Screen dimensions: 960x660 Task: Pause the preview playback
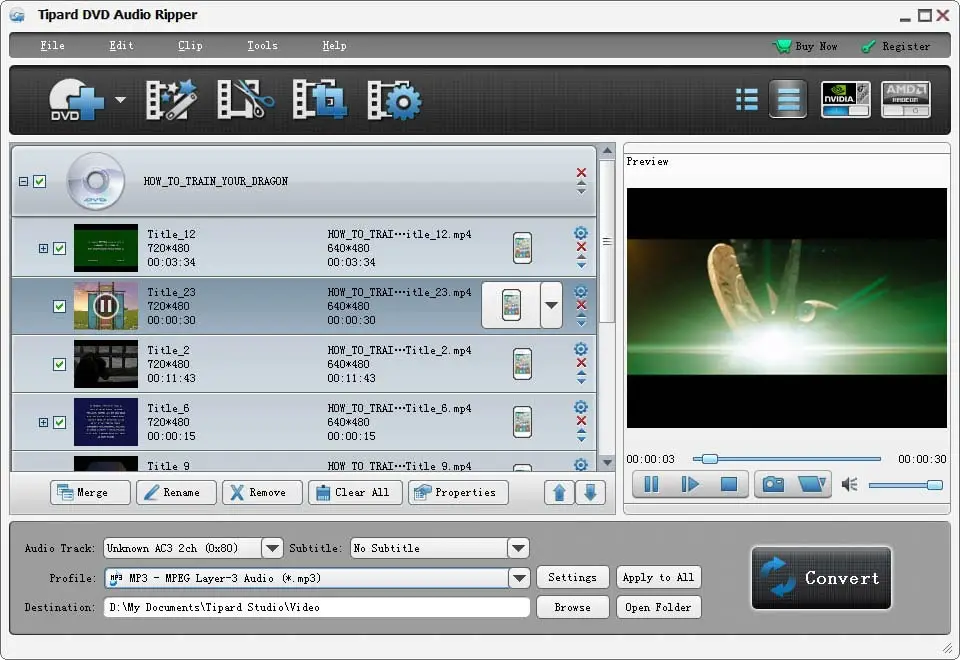(651, 485)
